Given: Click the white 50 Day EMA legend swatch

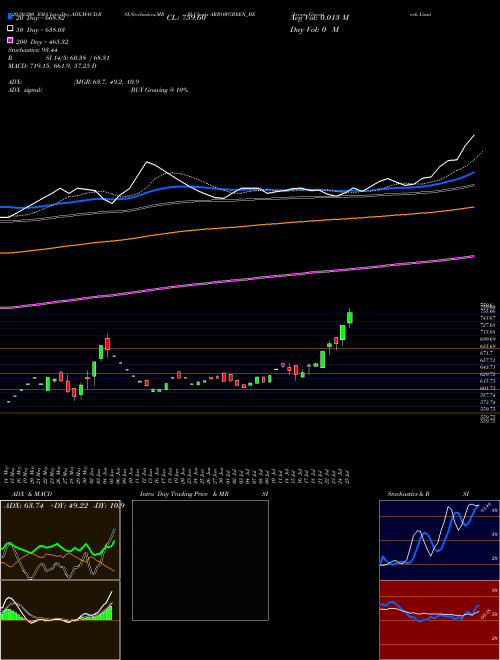Looking at the screenshot, I should tap(10, 29).
